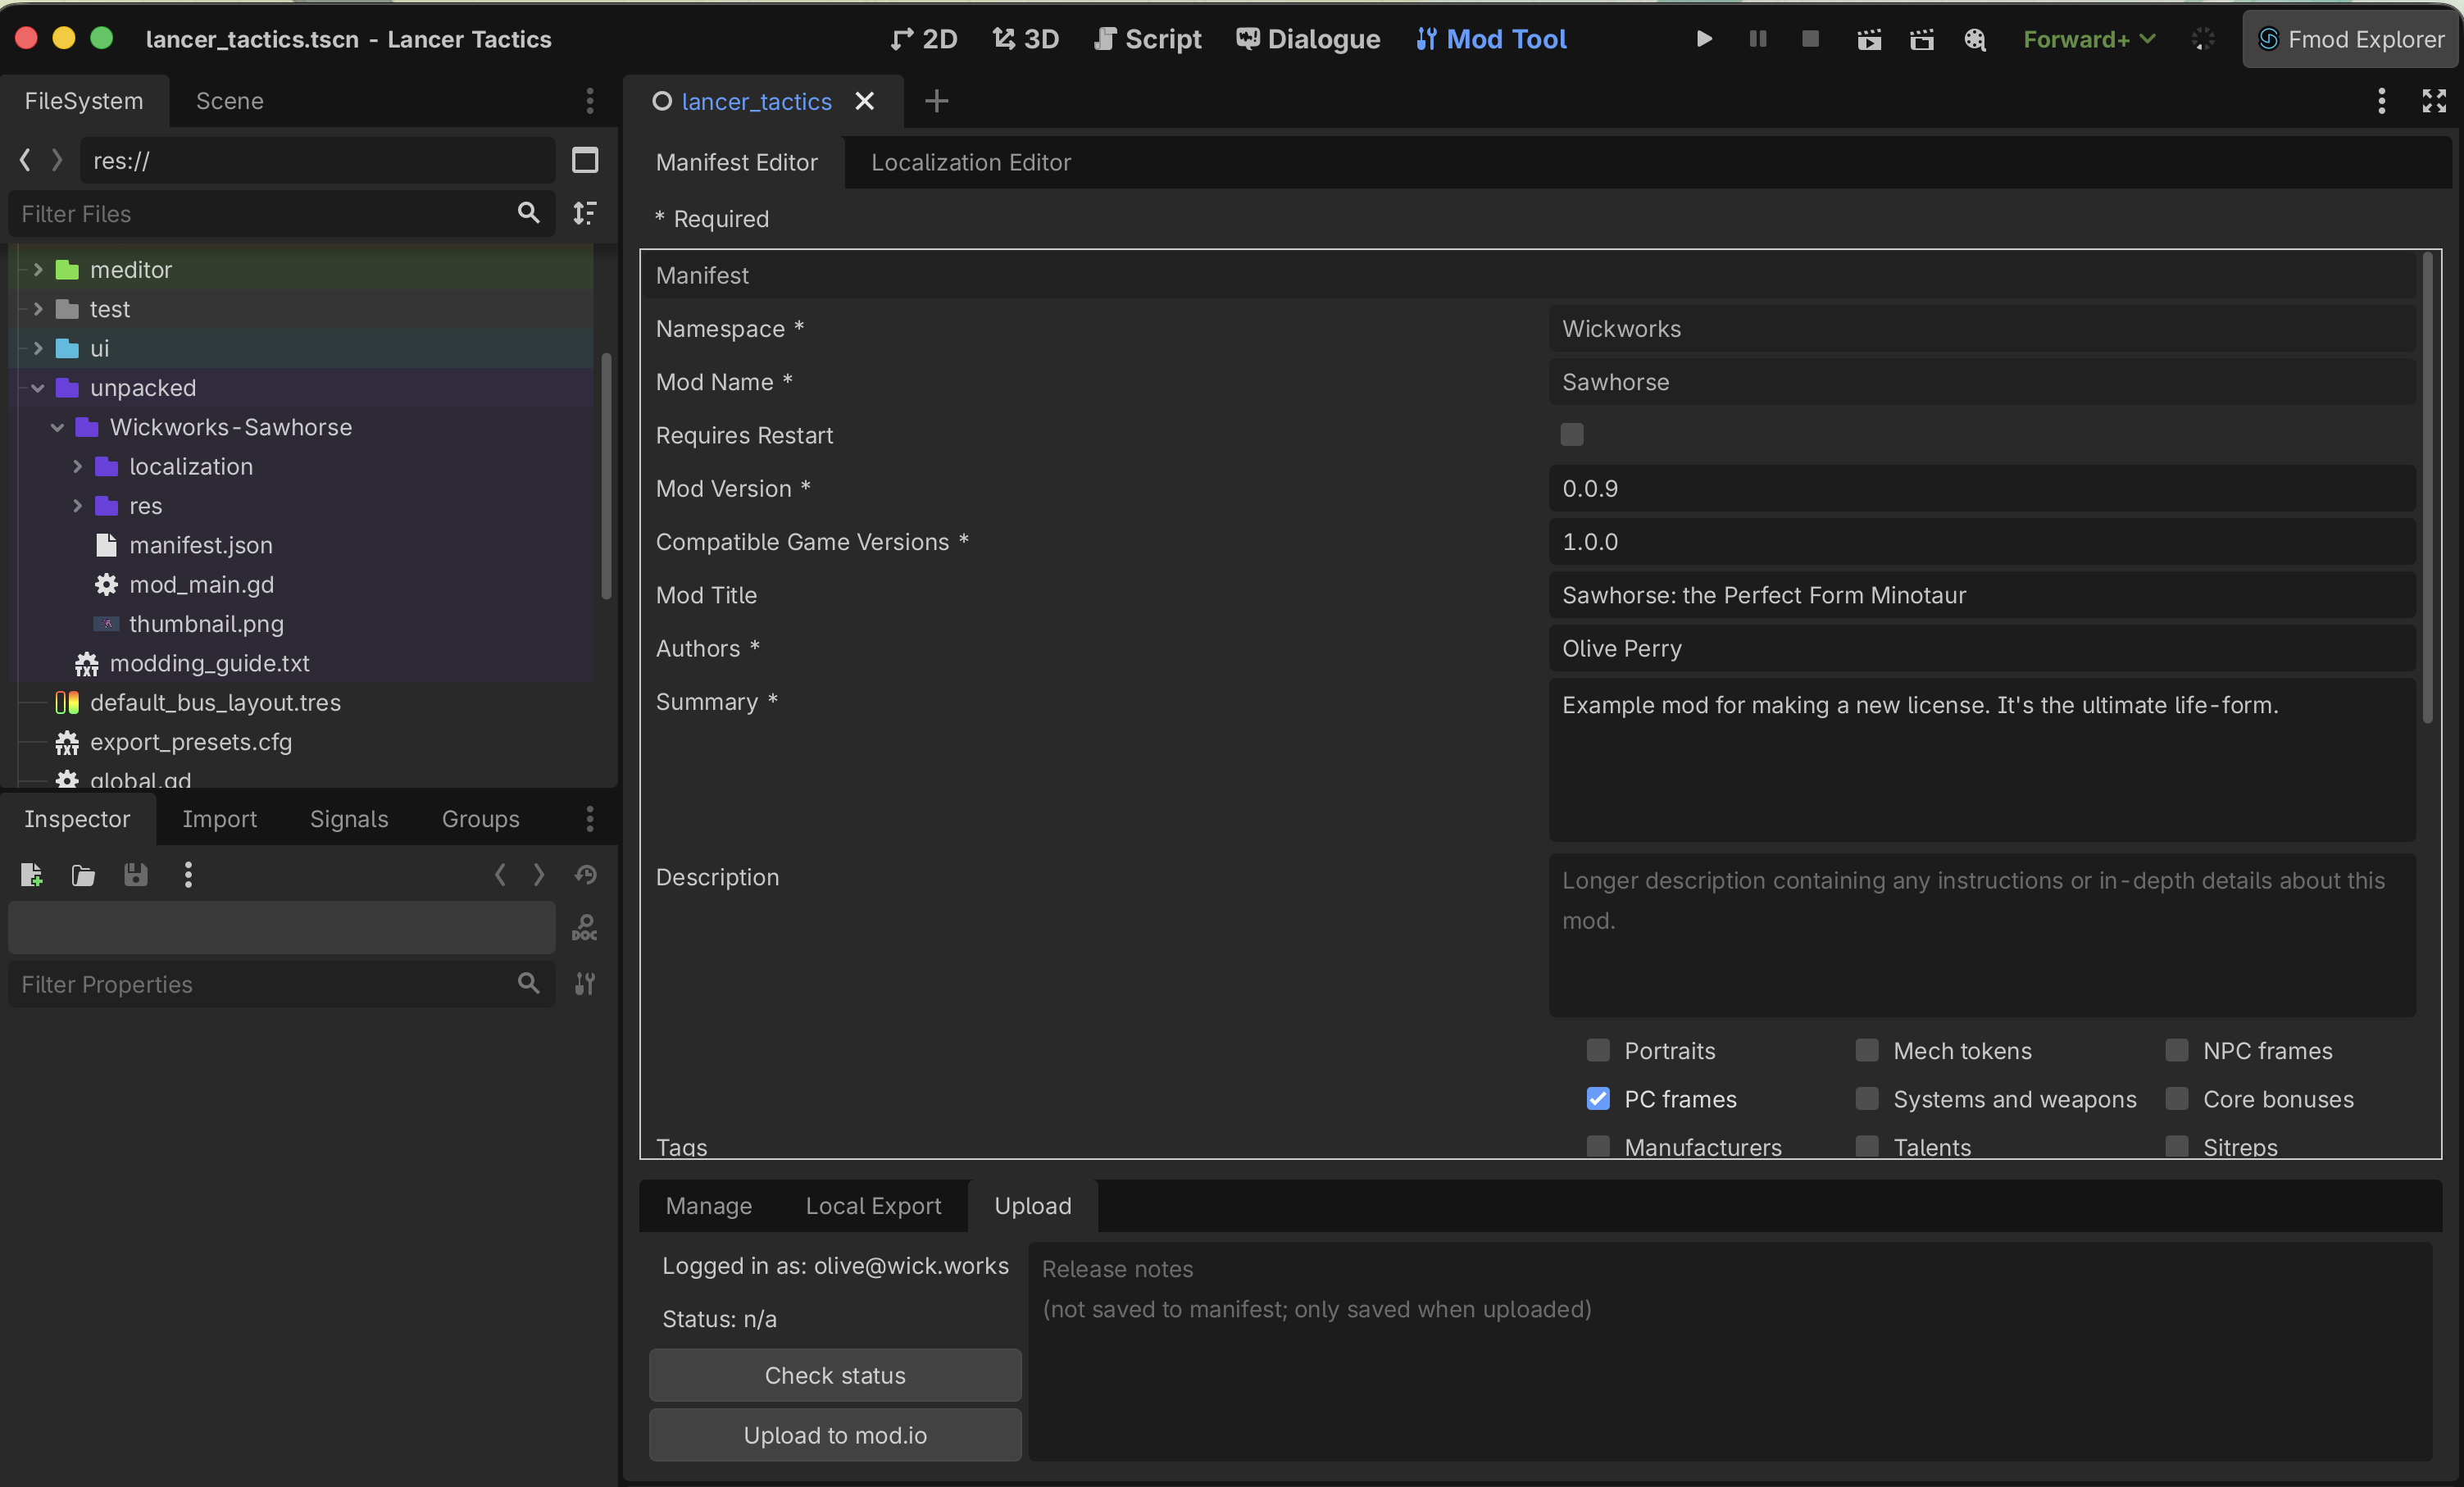Collapse the unpacked folder
This screenshot has height=1487, width=2464.
pos(38,388)
